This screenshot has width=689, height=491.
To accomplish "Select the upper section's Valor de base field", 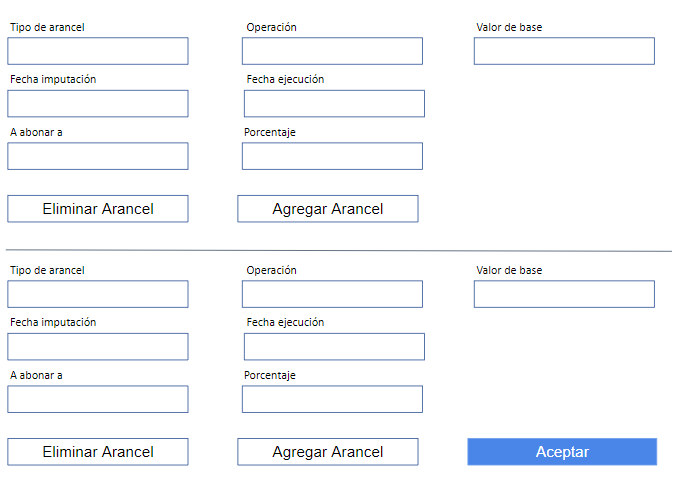I will (x=564, y=51).
